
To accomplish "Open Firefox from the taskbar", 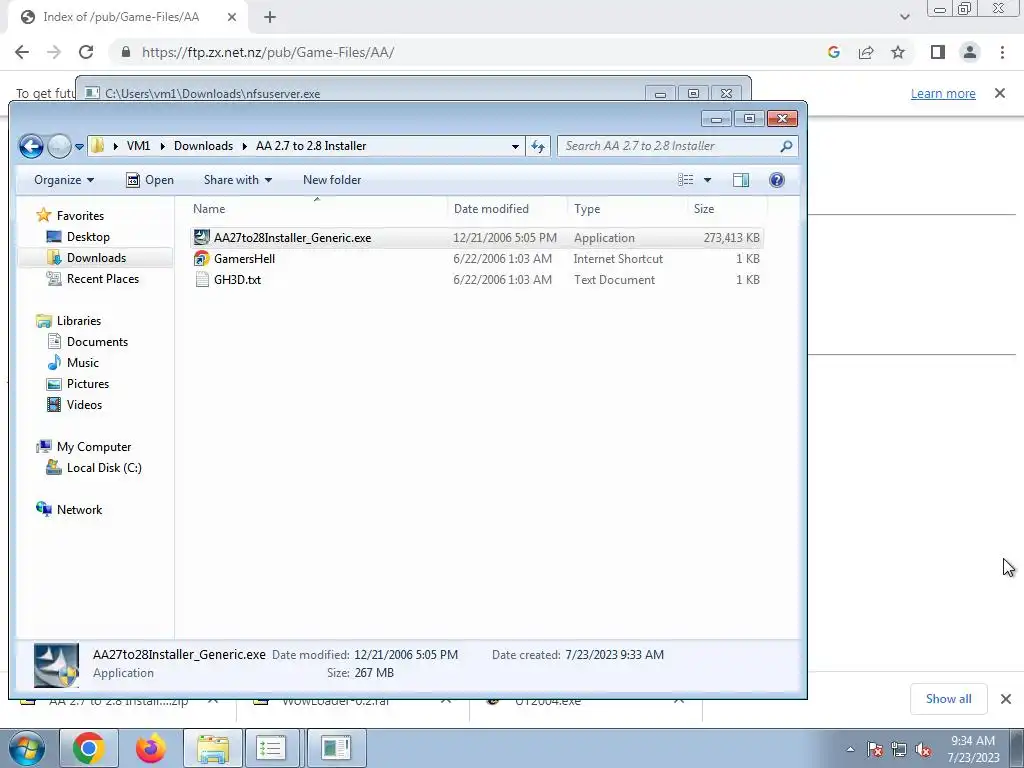I will tap(151, 748).
